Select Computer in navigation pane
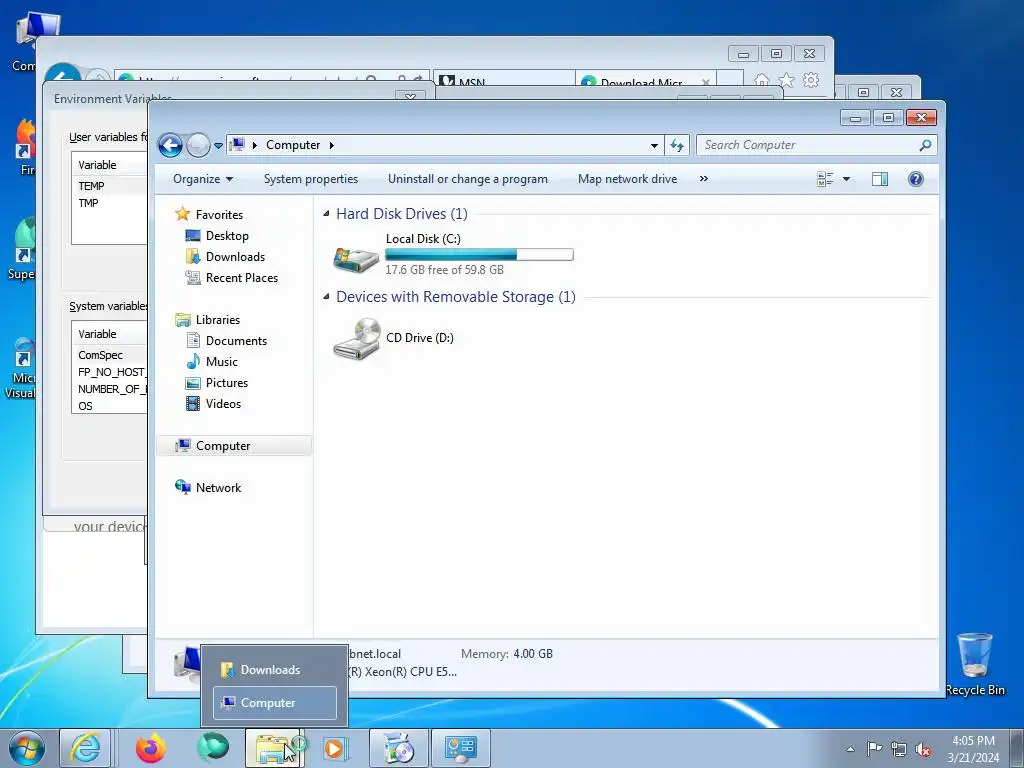1024x768 pixels. pyautogui.click(x=234, y=445)
